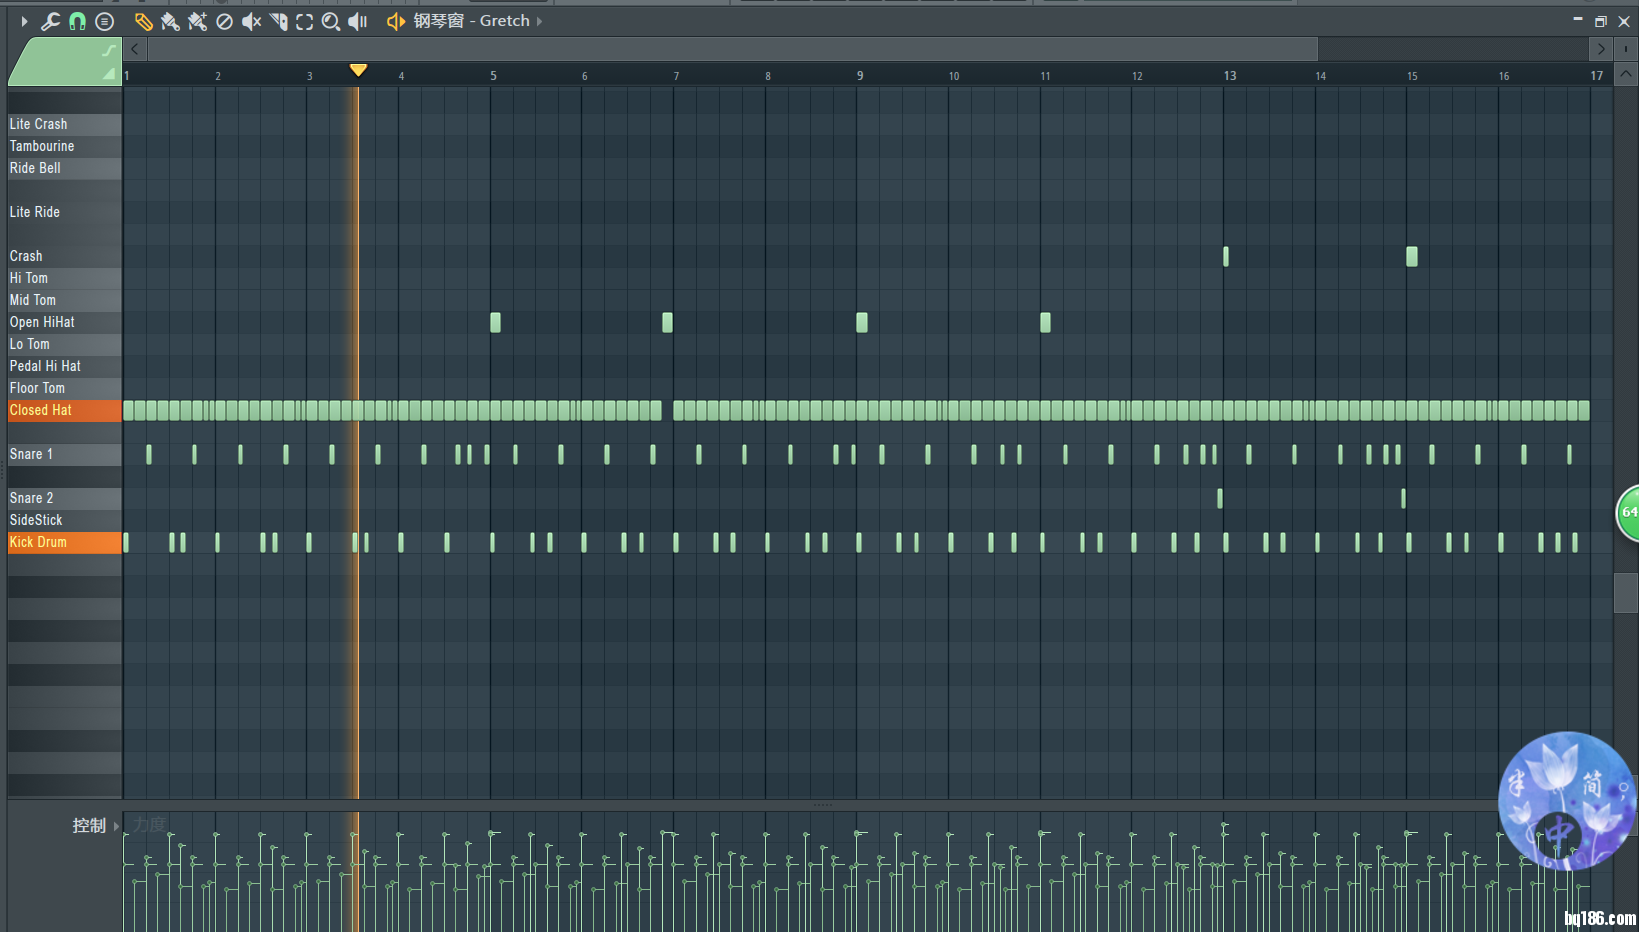The width and height of the screenshot is (1639, 932).
Task: Click the vertical scrollbar thumb
Action: (x=1626, y=593)
